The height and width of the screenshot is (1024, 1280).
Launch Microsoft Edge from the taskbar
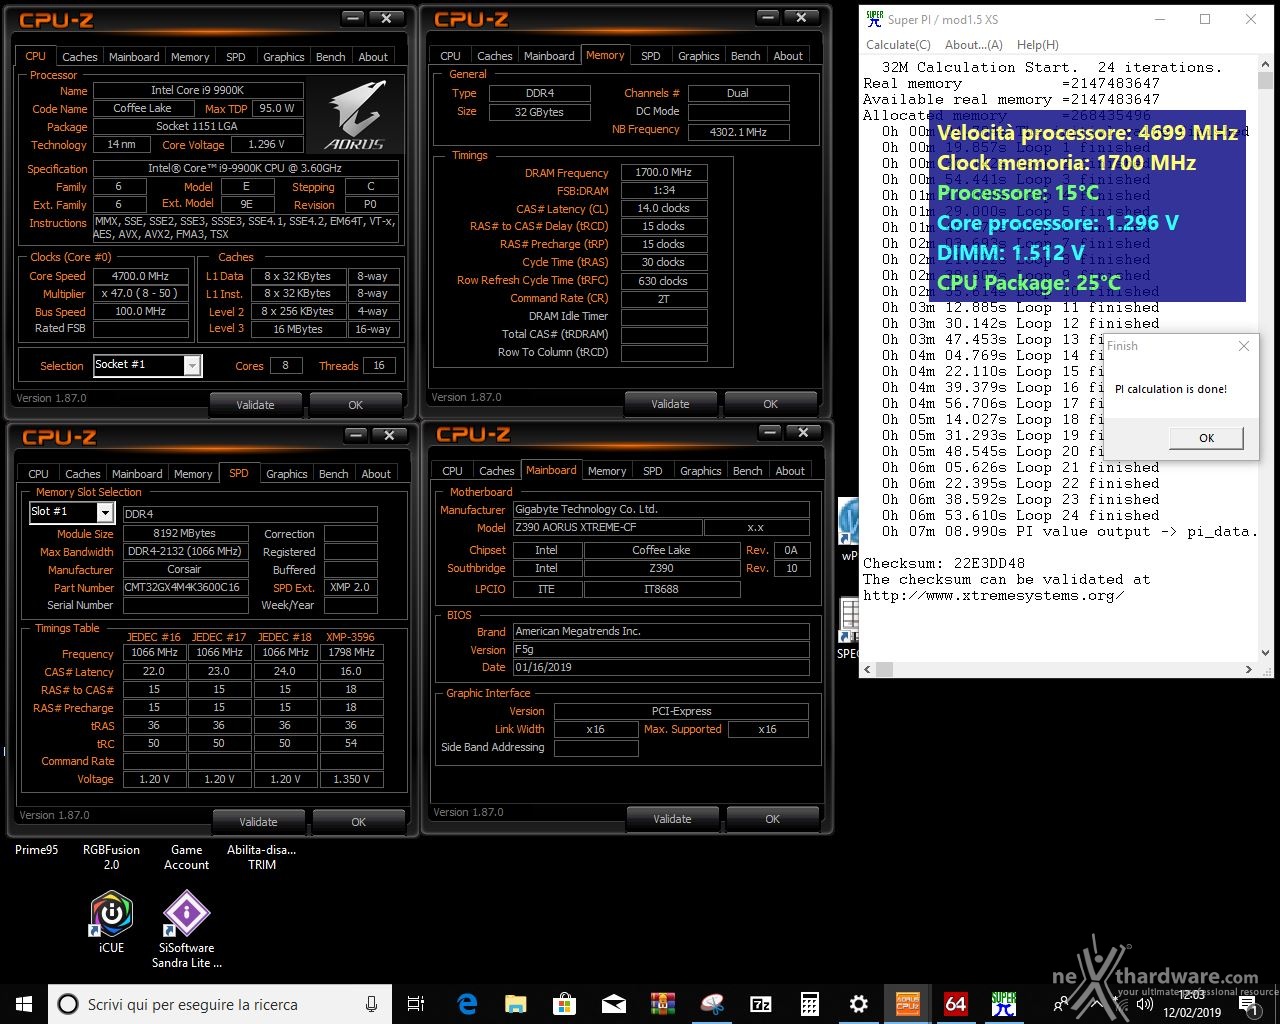click(467, 1004)
